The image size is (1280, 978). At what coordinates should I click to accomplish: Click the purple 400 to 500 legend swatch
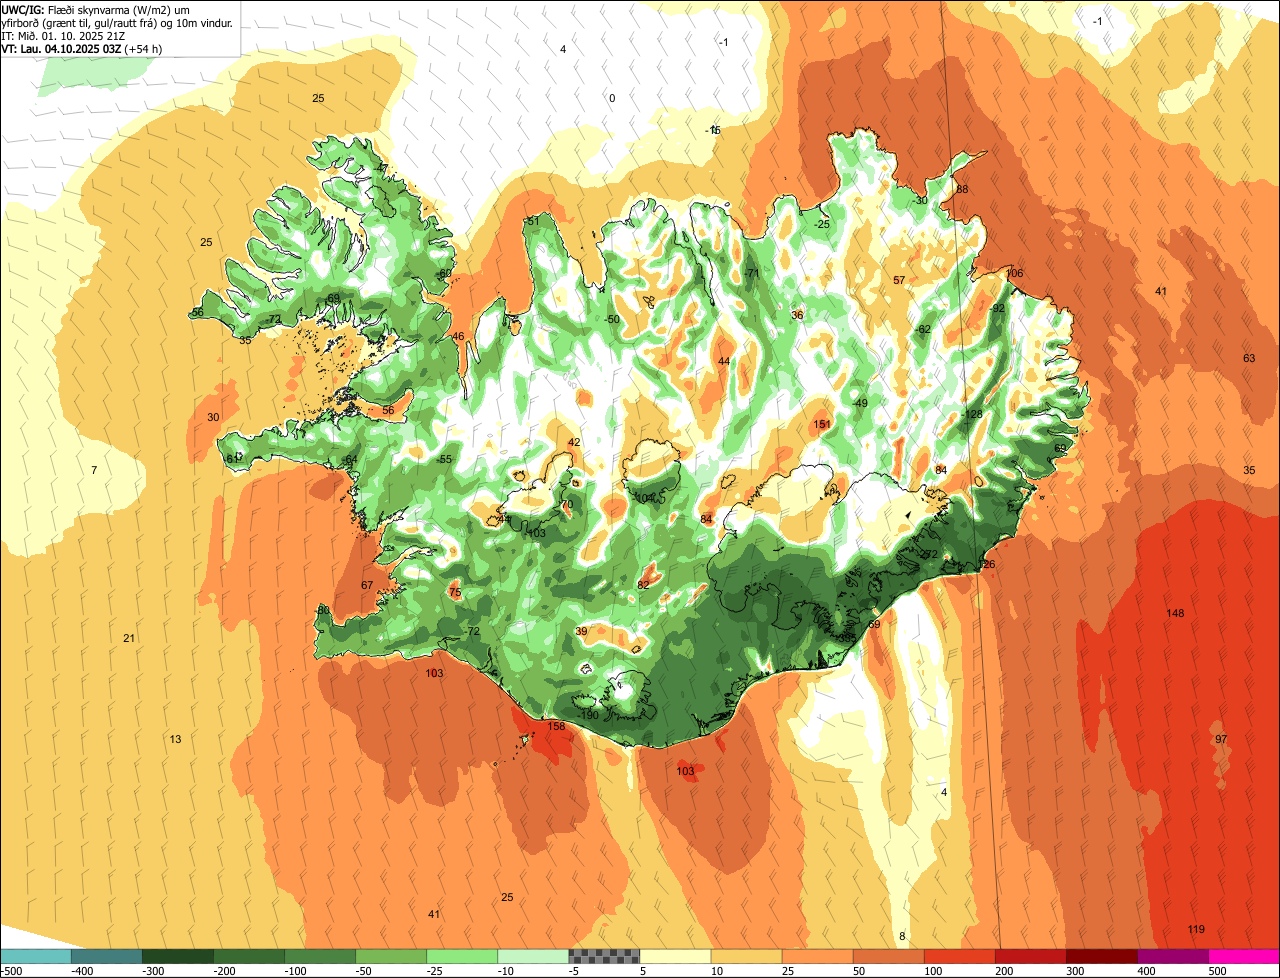[1171, 956]
